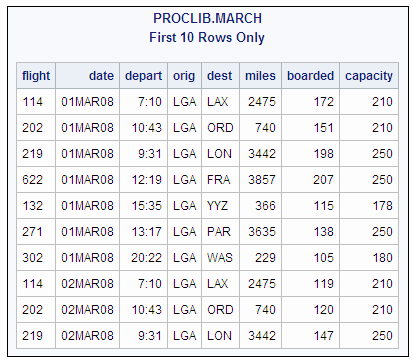Select flight cell 622
Image resolution: width=413 pixels, height=362 pixels.
36,180
